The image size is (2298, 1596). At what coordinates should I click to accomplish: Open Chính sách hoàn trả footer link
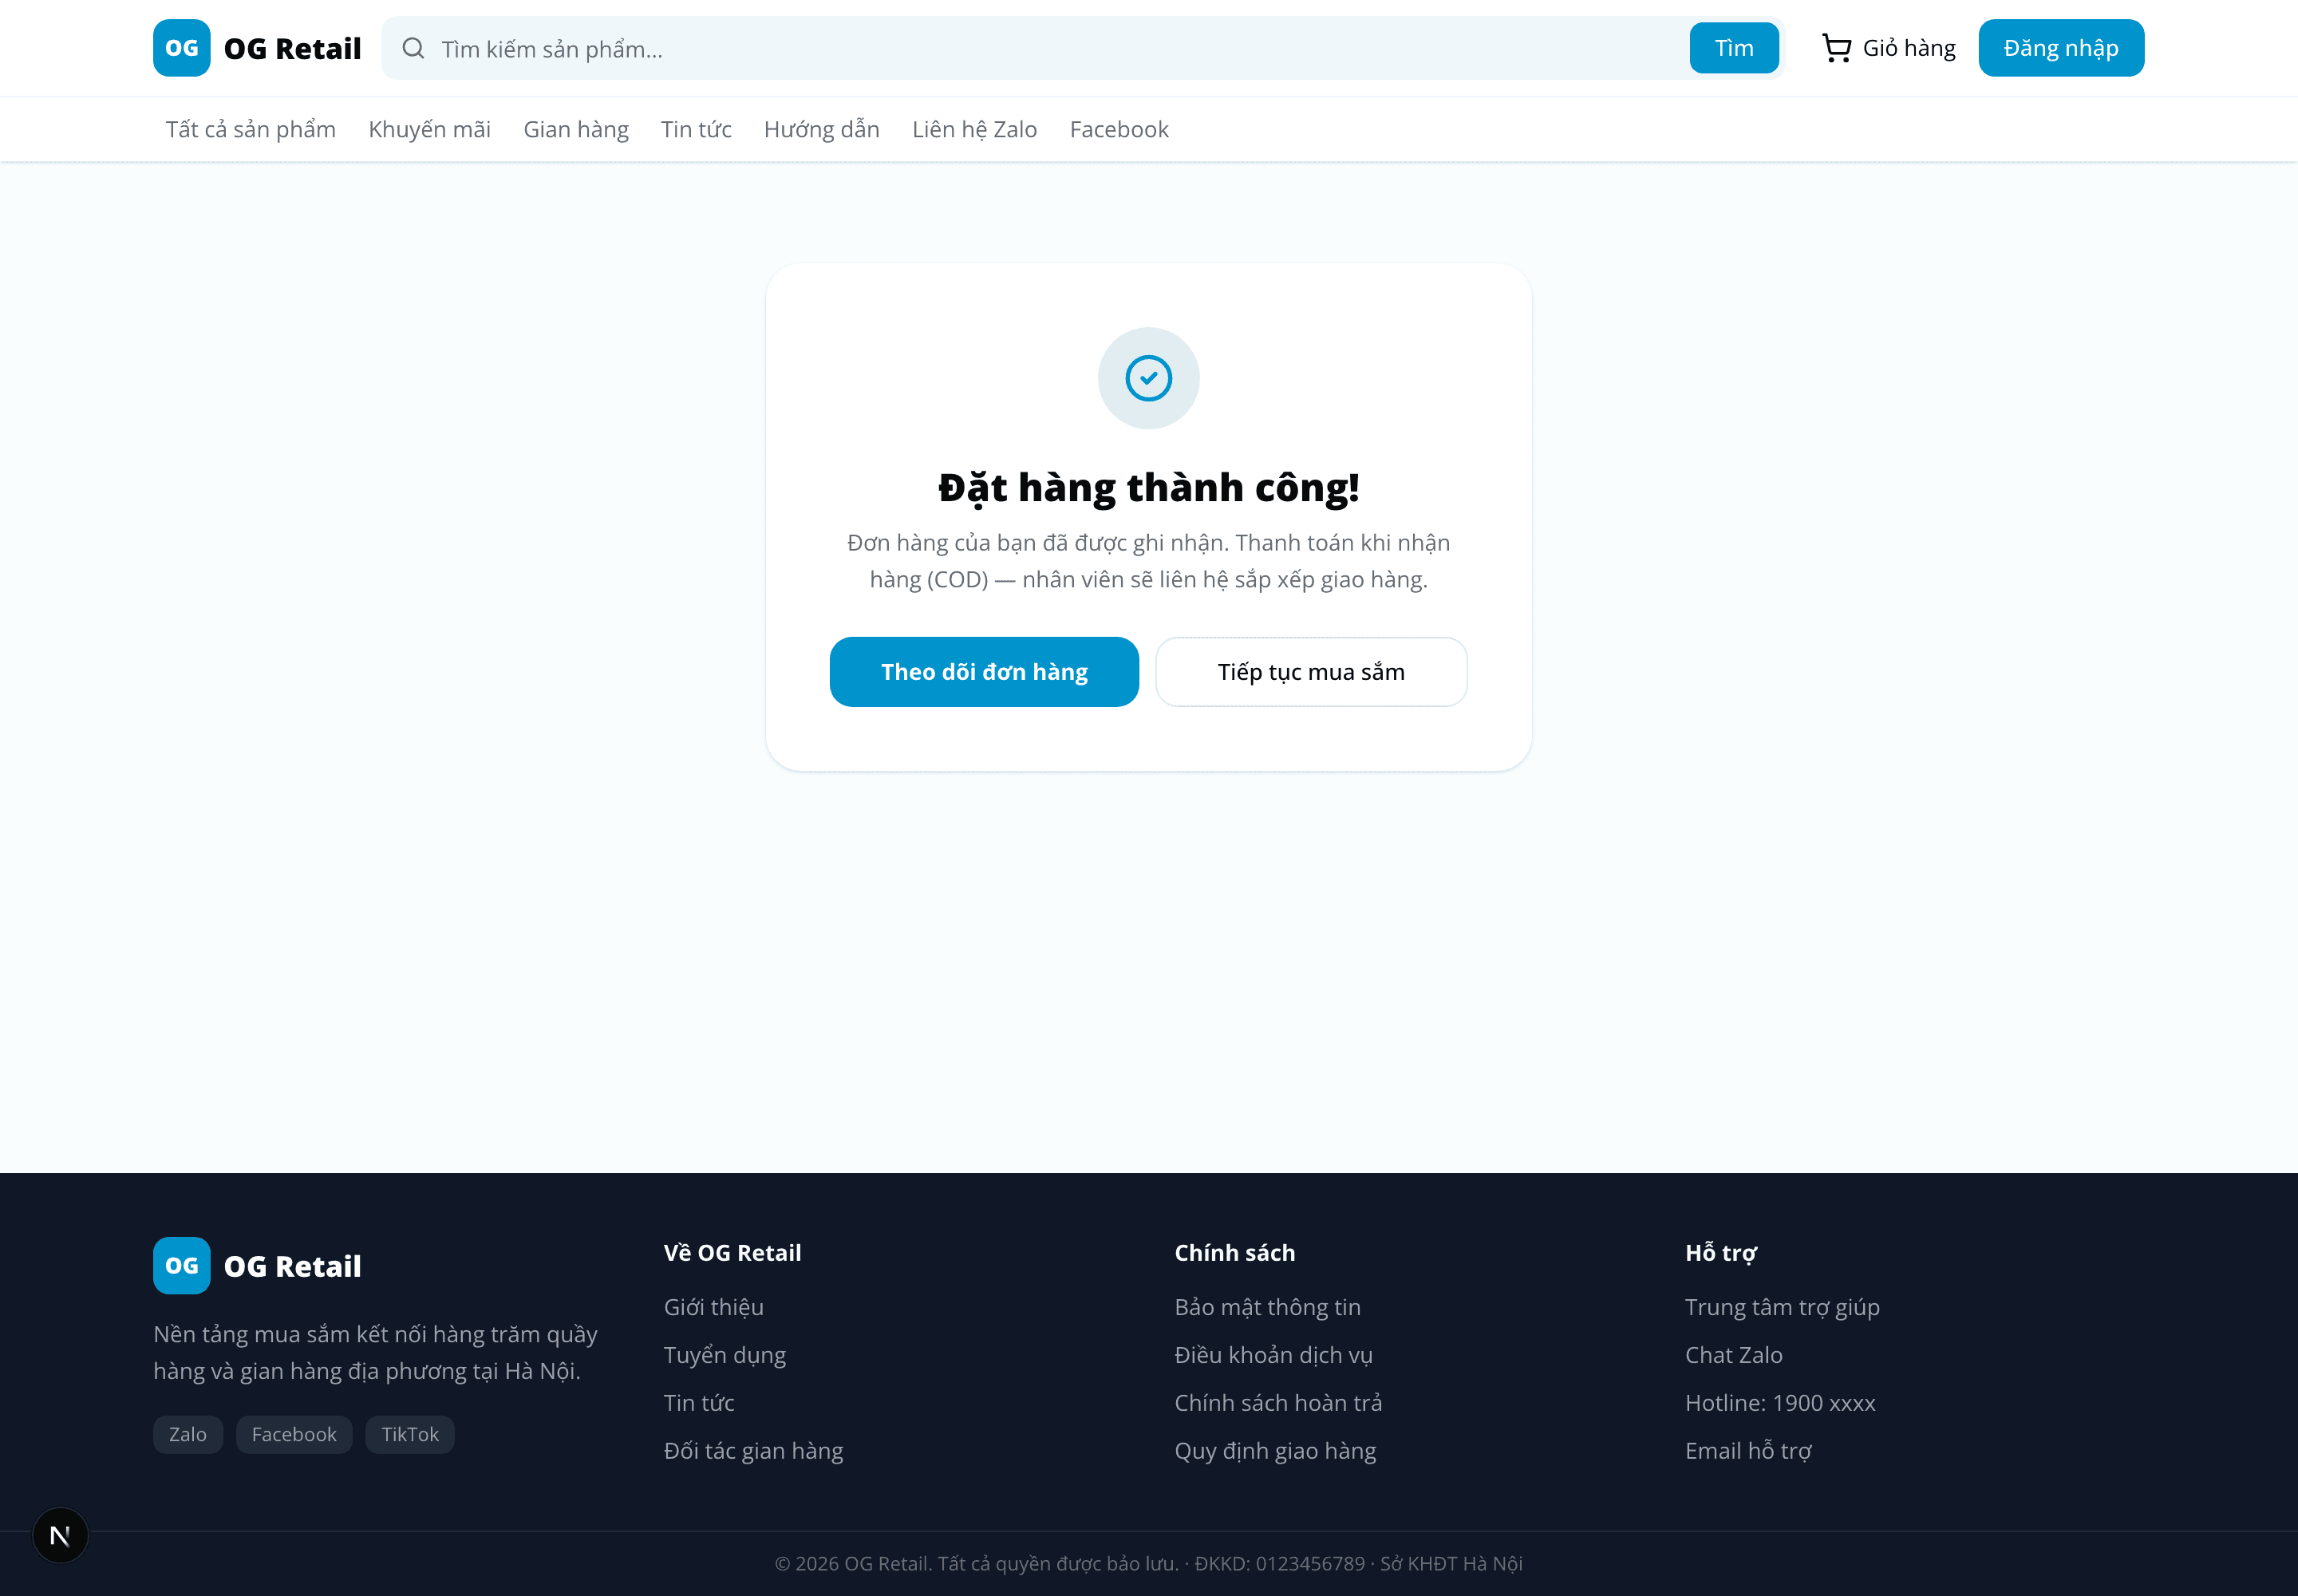point(1278,1403)
